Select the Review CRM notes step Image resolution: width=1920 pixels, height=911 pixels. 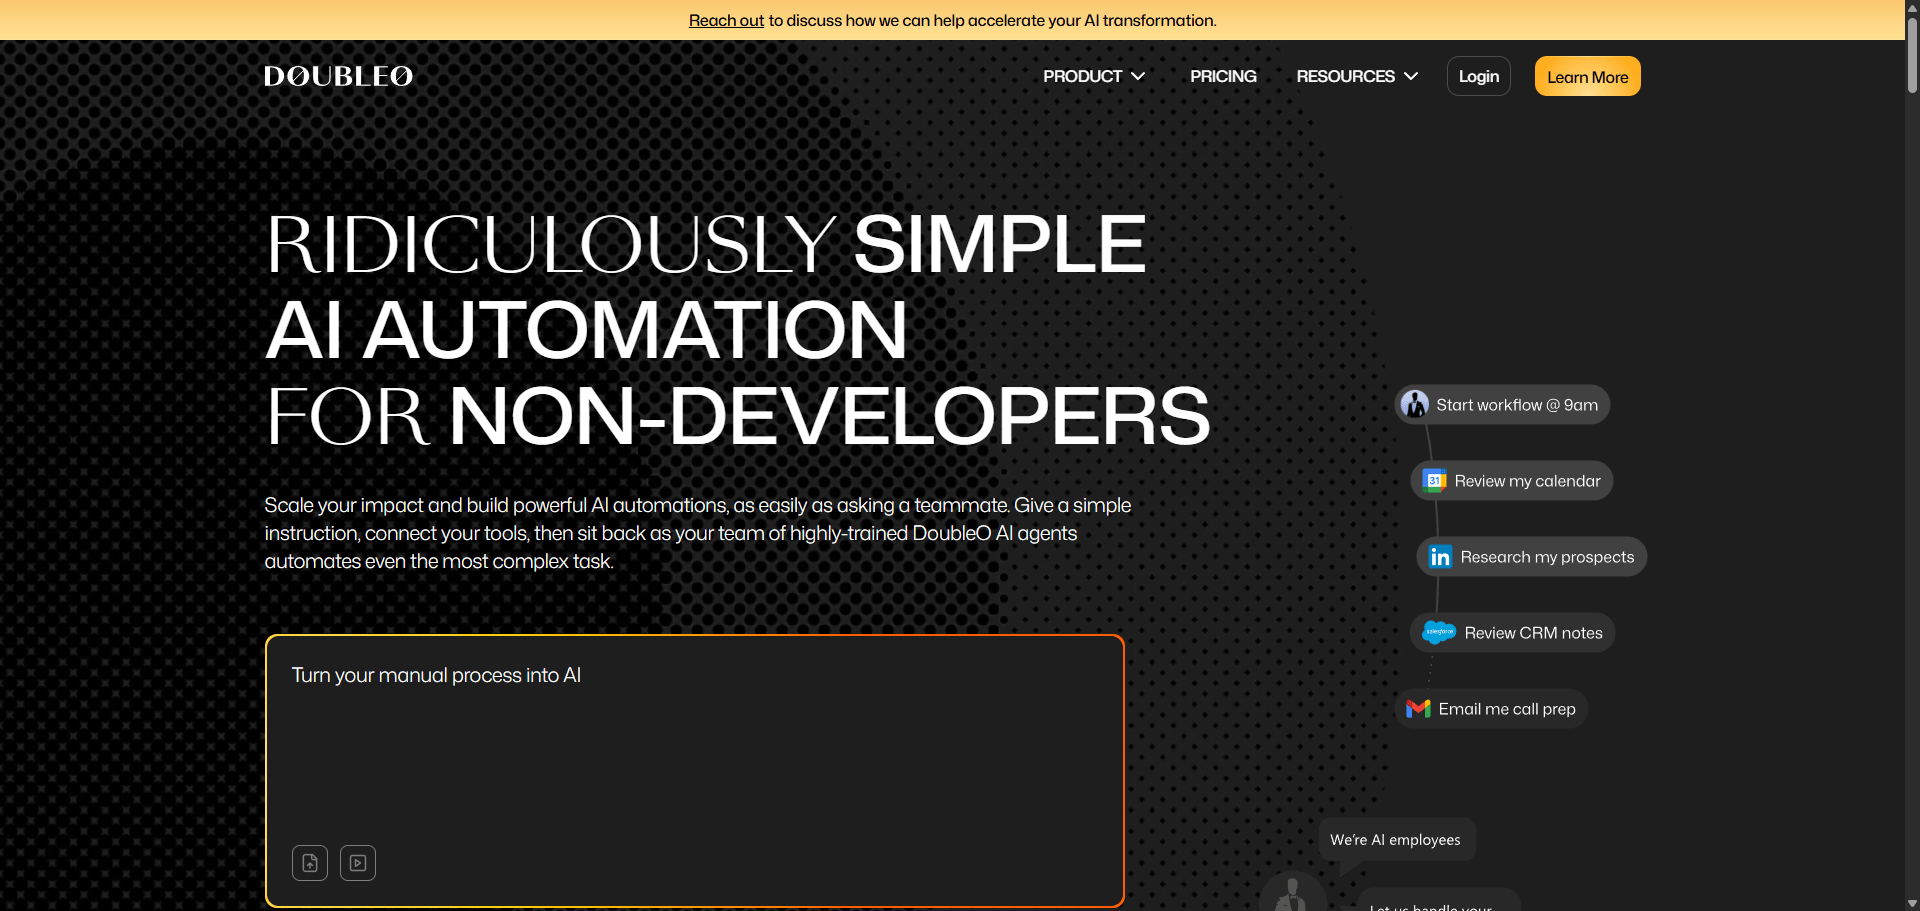click(x=1533, y=633)
